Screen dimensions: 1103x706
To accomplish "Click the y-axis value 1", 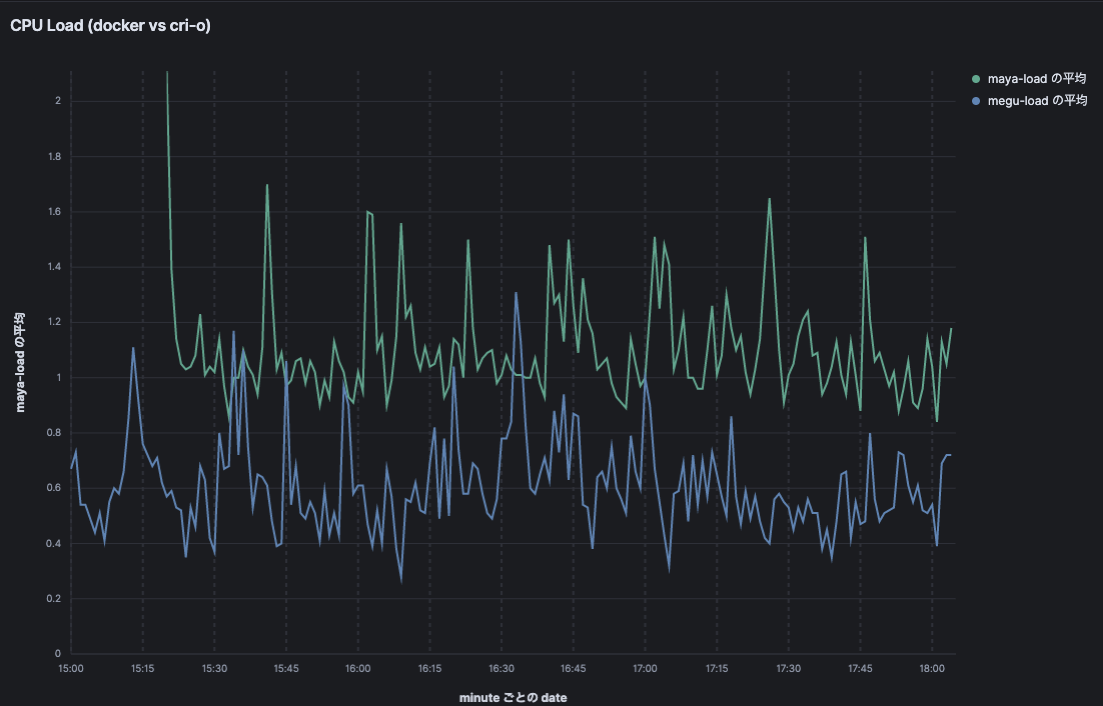I will pos(59,378).
